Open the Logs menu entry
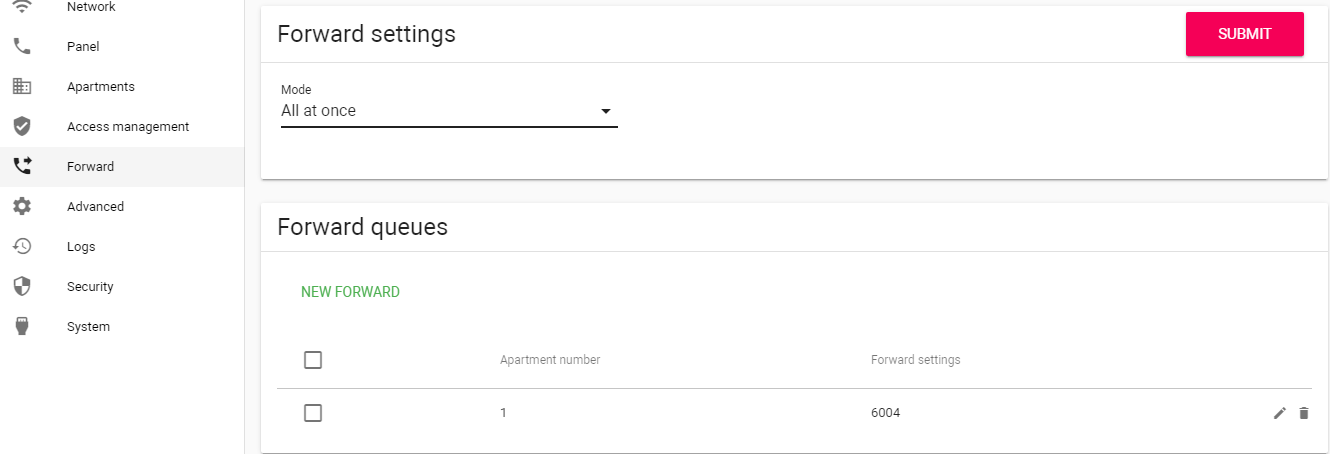 pyautogui.click(x=81, y=247)
